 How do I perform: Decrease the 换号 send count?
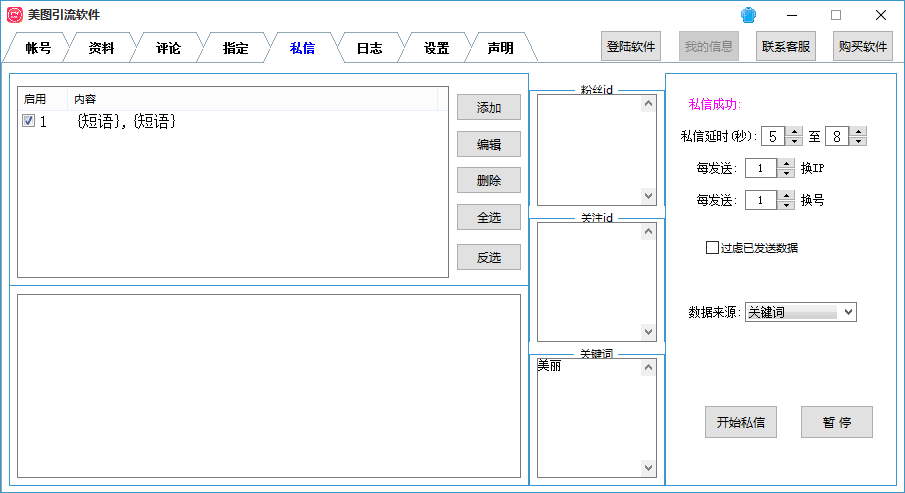786,205
